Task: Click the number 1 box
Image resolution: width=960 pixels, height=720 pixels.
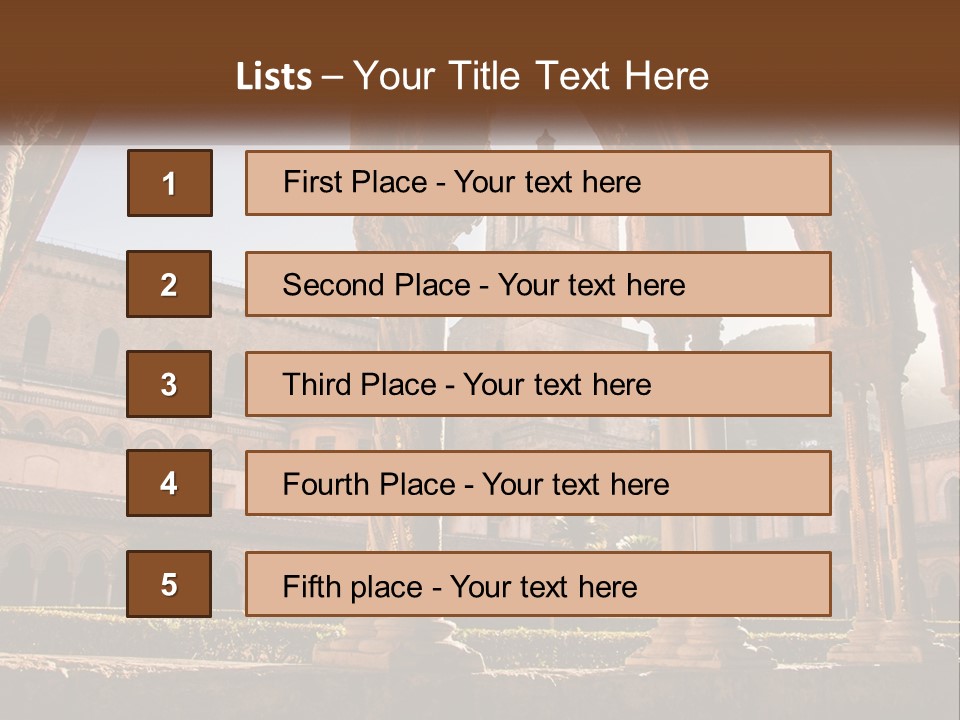Action: (x=169, y=183)
